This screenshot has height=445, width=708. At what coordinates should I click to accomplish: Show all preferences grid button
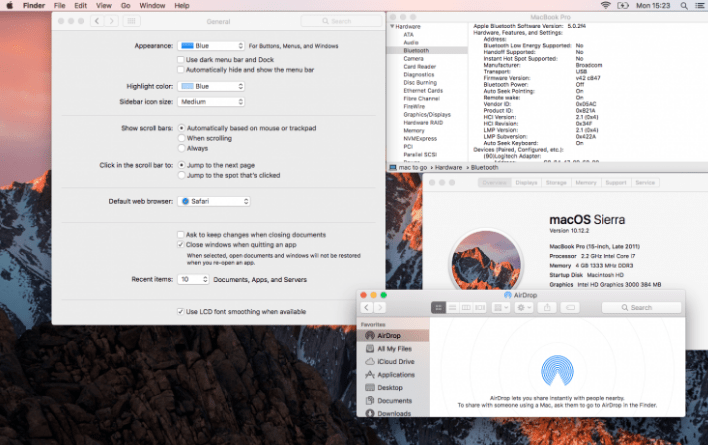coord(131,21)
